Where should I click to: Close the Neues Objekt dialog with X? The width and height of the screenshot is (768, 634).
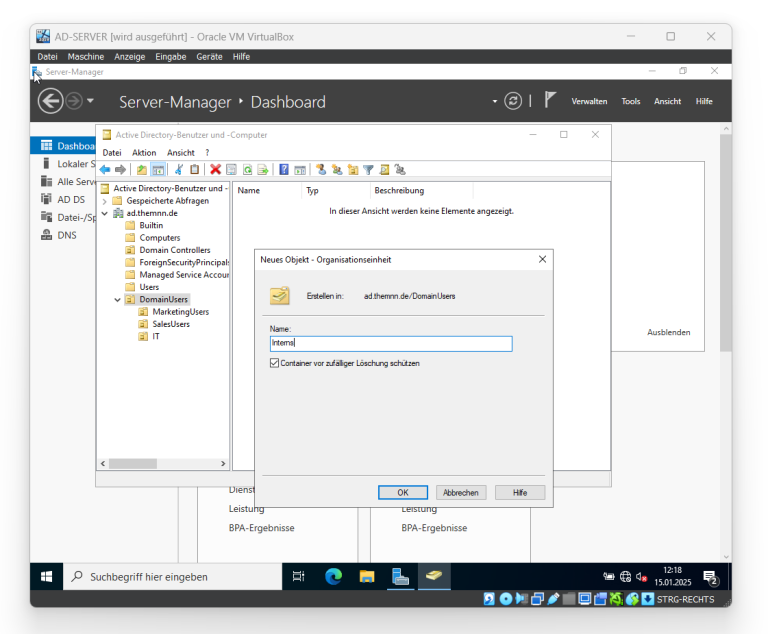coord(542,259)
